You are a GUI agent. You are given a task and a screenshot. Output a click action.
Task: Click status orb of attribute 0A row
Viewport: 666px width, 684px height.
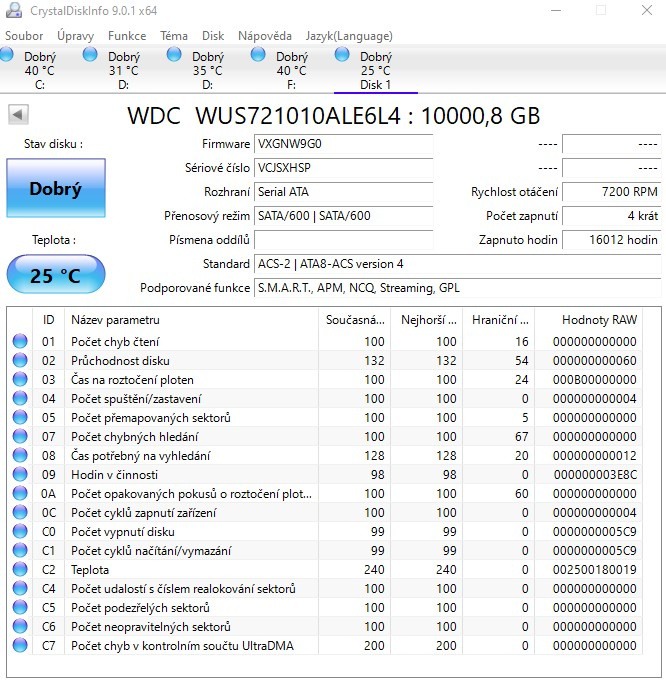20,493
